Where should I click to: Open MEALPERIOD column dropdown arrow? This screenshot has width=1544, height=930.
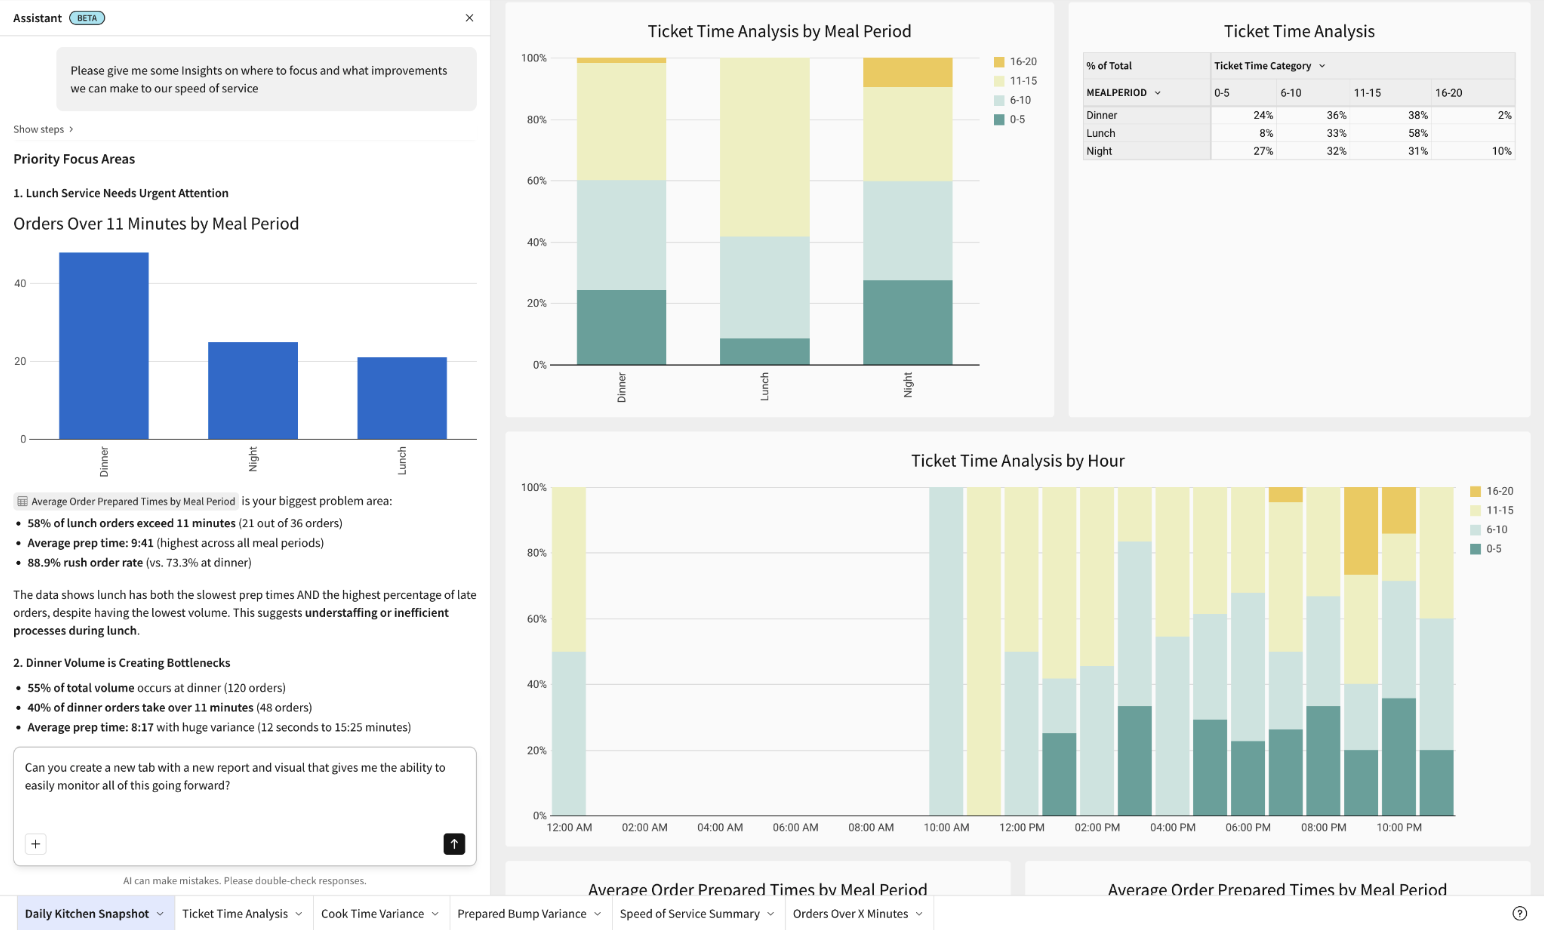1158,93
